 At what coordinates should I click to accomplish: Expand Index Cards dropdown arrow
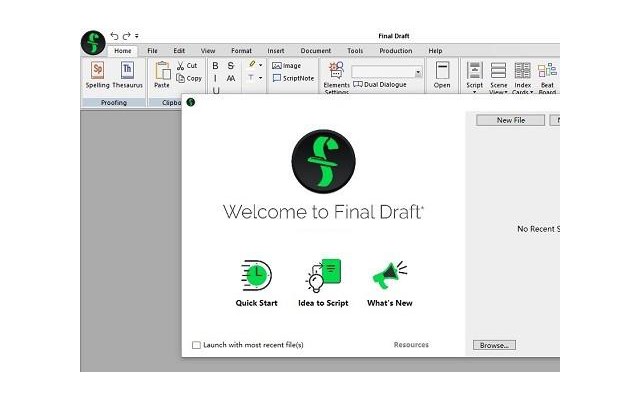(x=531, y=92)
